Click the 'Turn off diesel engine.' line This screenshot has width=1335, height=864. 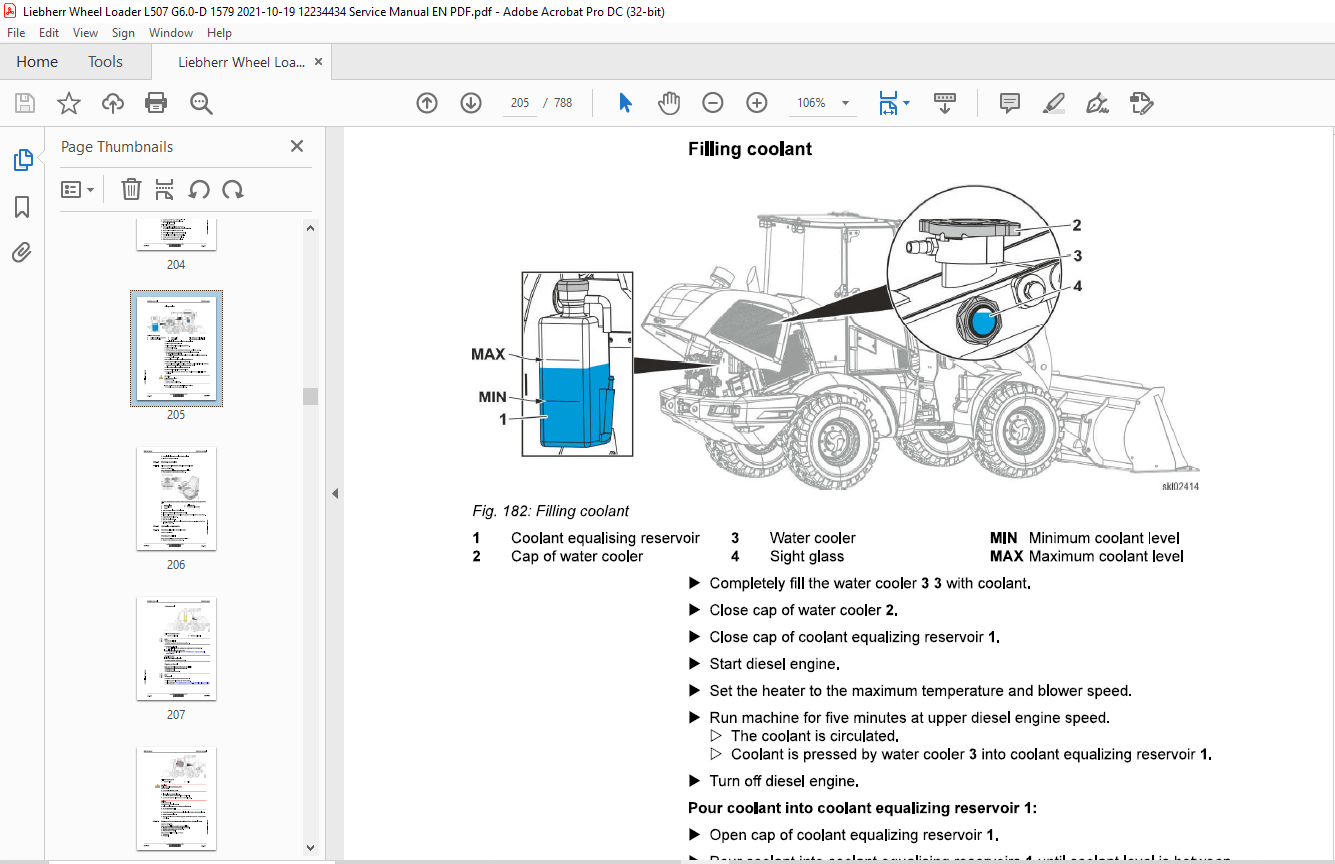click(784, 781)
